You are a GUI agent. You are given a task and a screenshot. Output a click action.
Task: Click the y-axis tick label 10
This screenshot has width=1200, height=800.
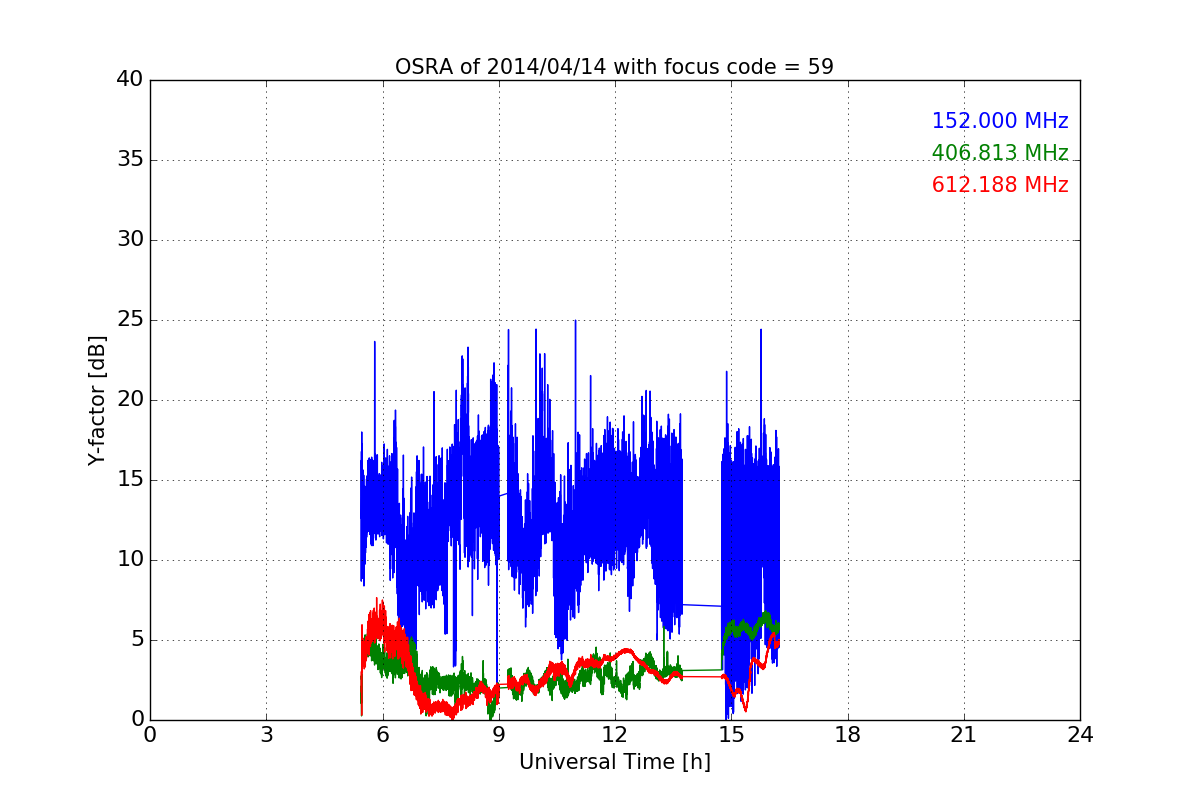click(130, 560)
